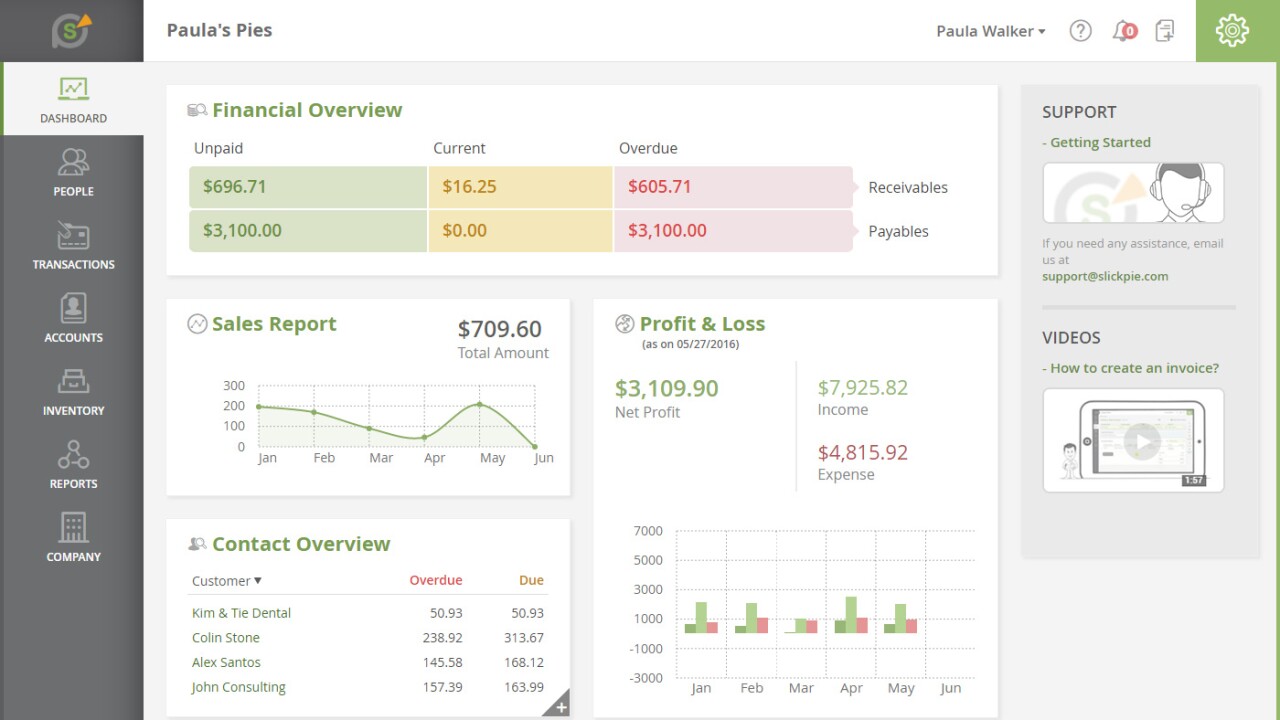This screenshot has height=720, width=1280.
Task: Click the SlickPie logo in top-left
Action: pos(71,31)
